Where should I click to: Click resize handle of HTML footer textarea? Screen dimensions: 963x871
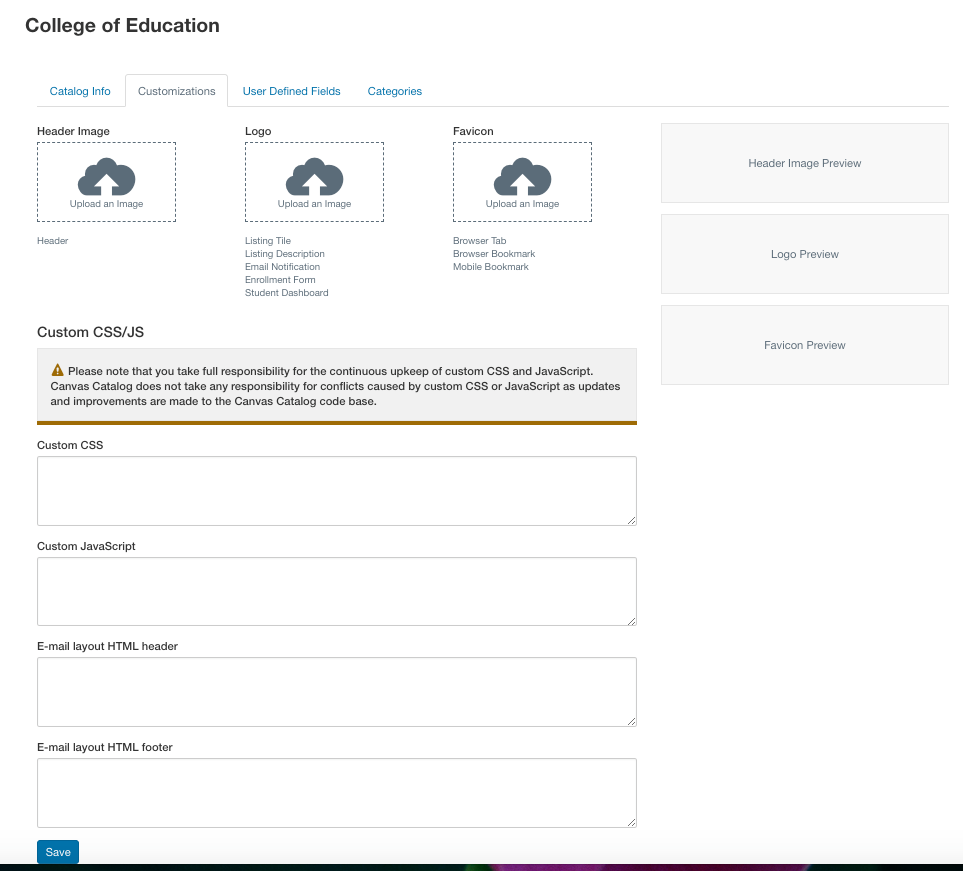[x=631, y=821]
